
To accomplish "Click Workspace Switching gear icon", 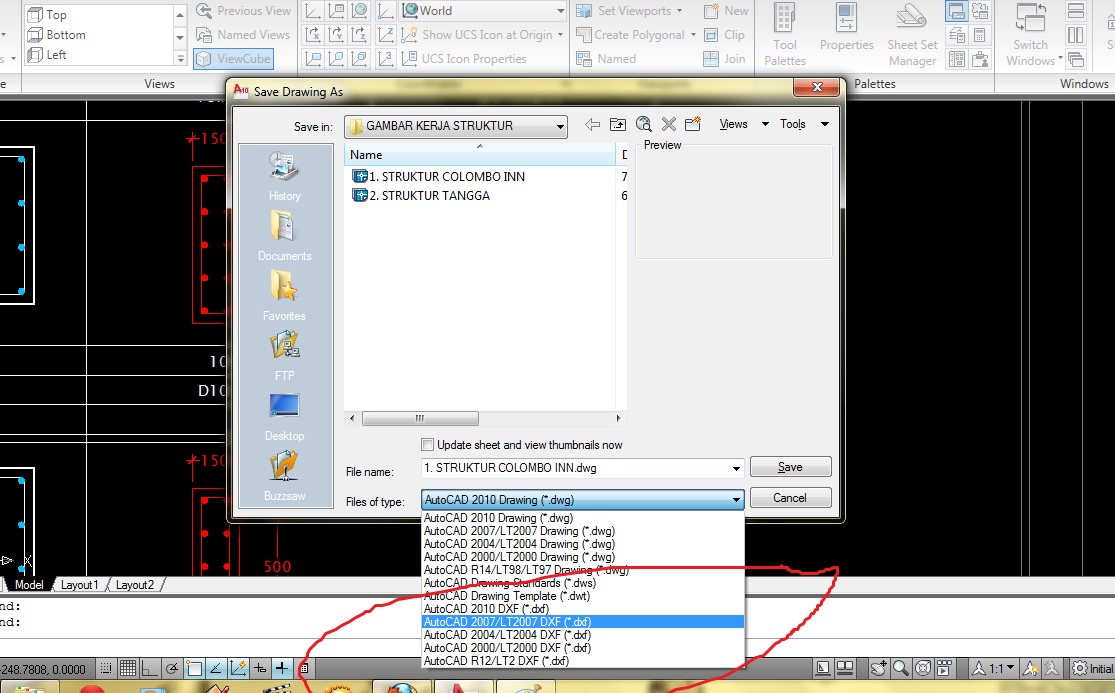I will coord(1079,668).
